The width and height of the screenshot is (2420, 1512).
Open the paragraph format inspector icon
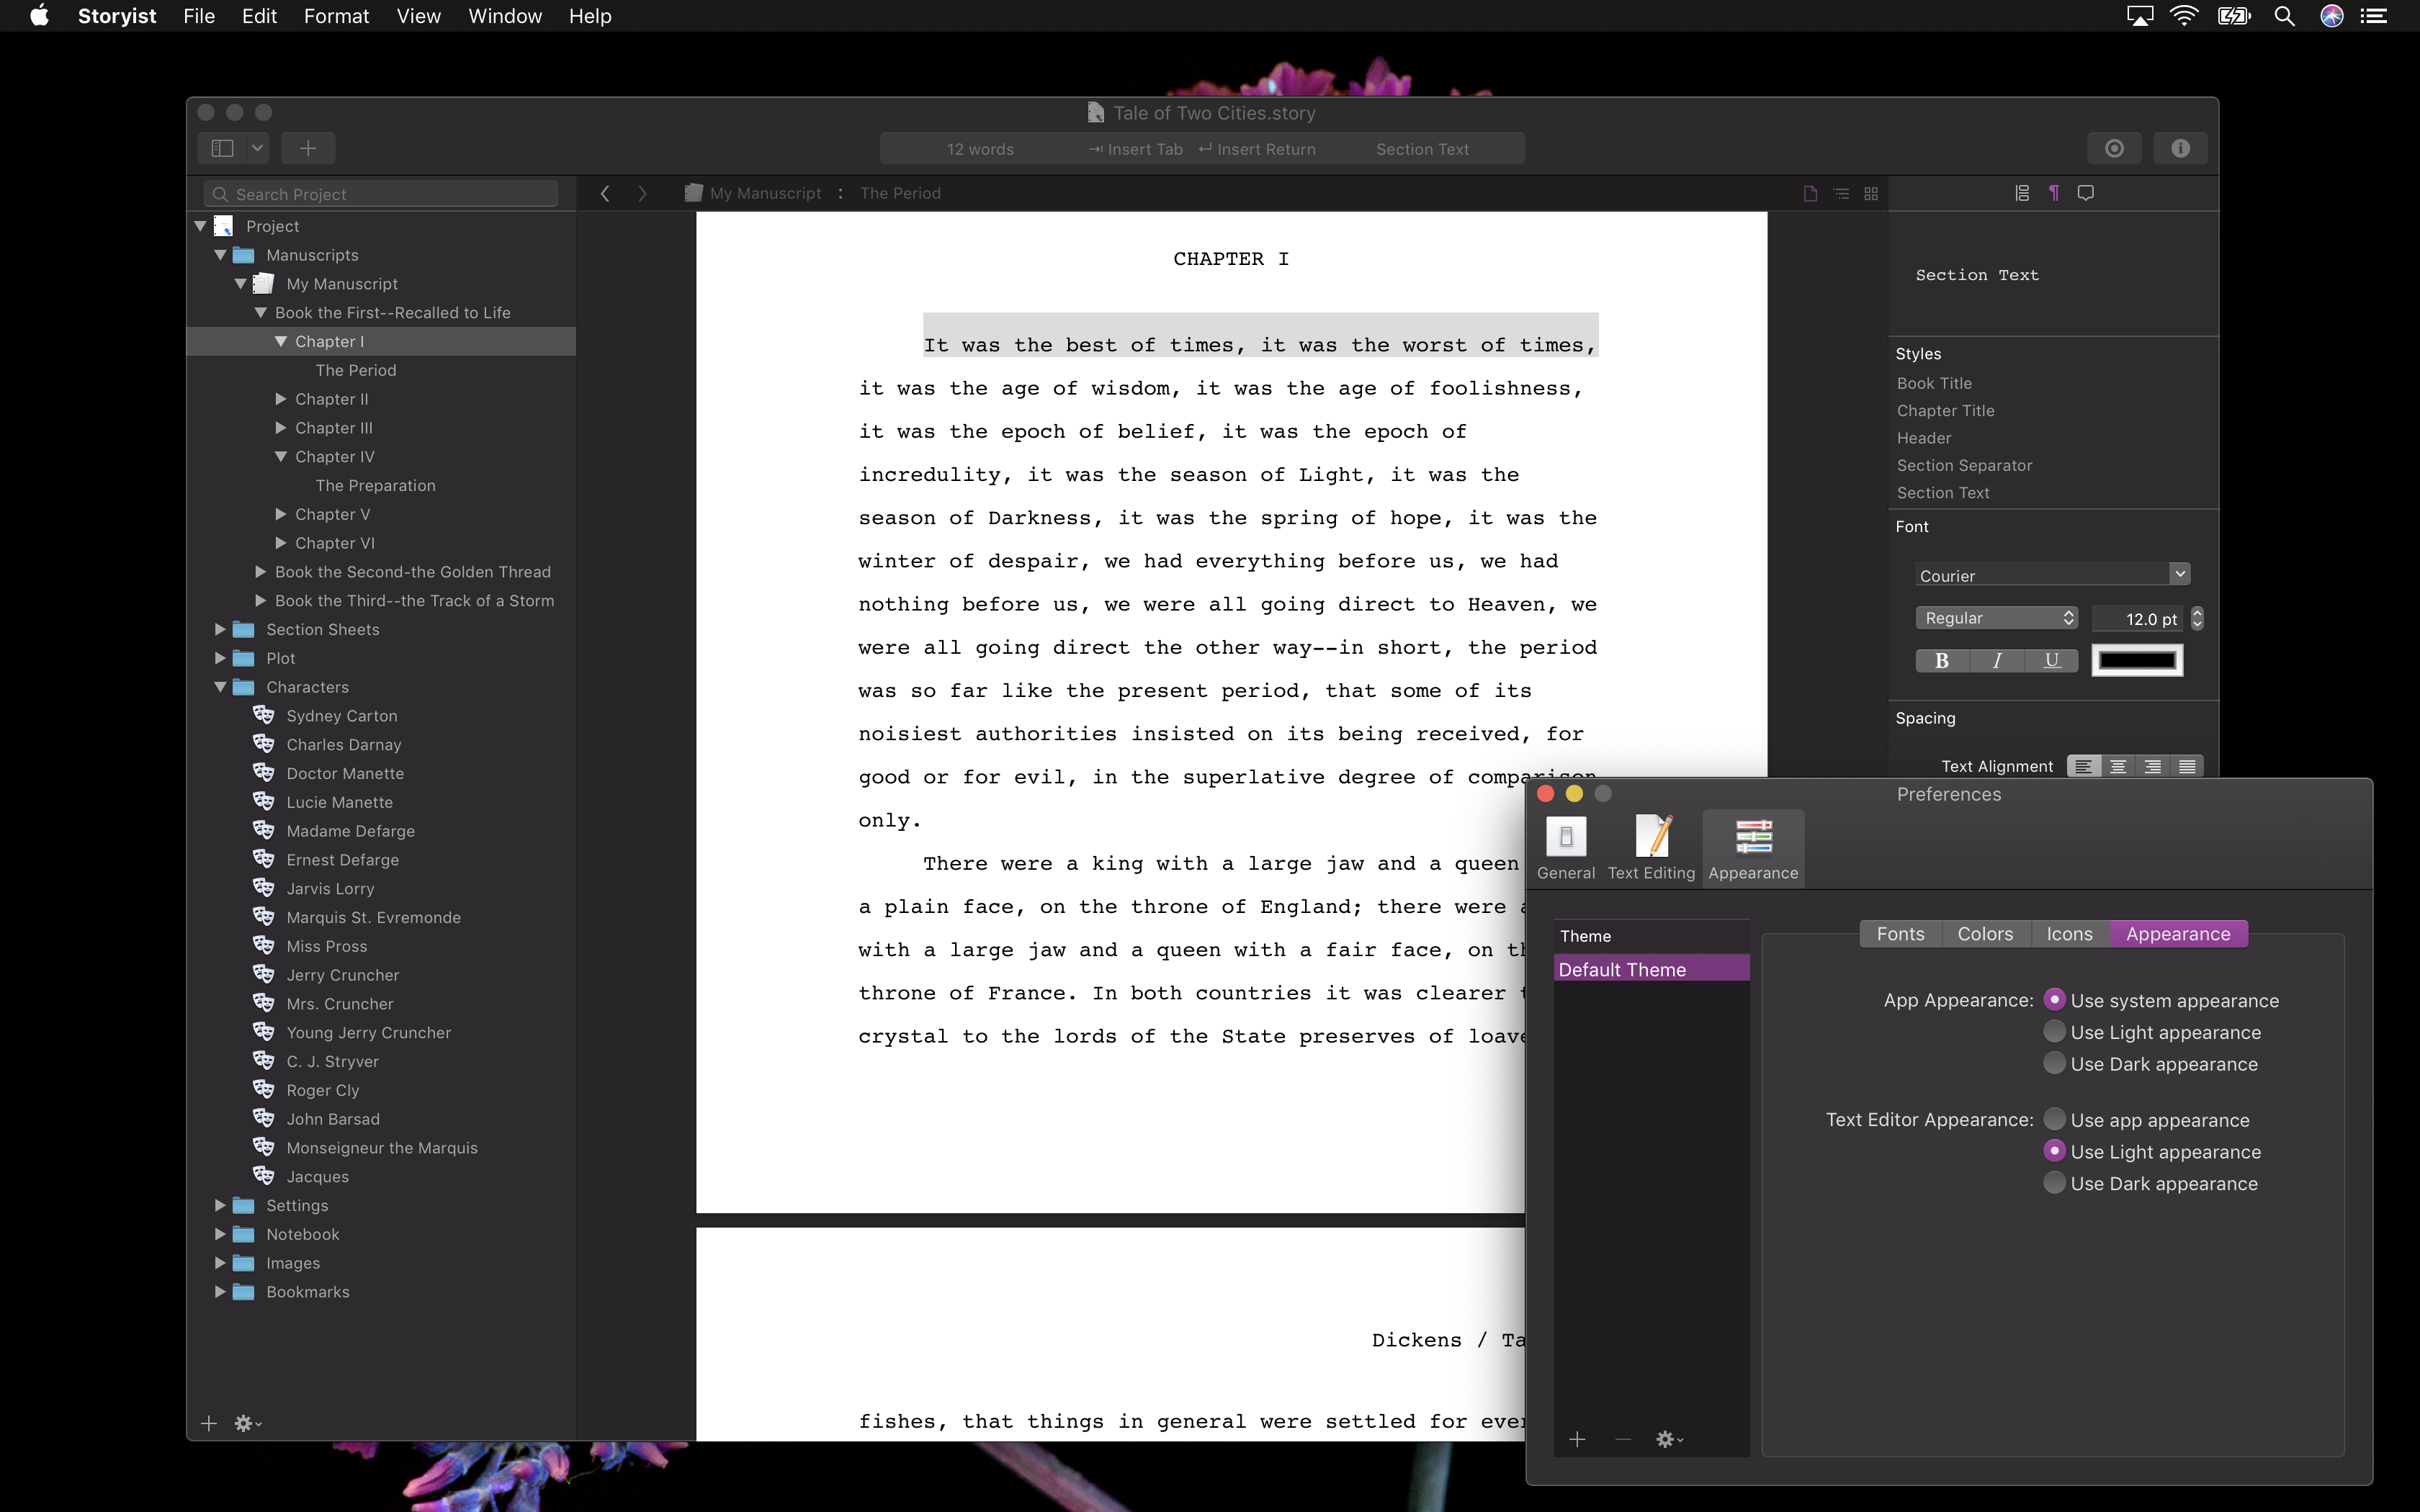(x=2054, y=193)
